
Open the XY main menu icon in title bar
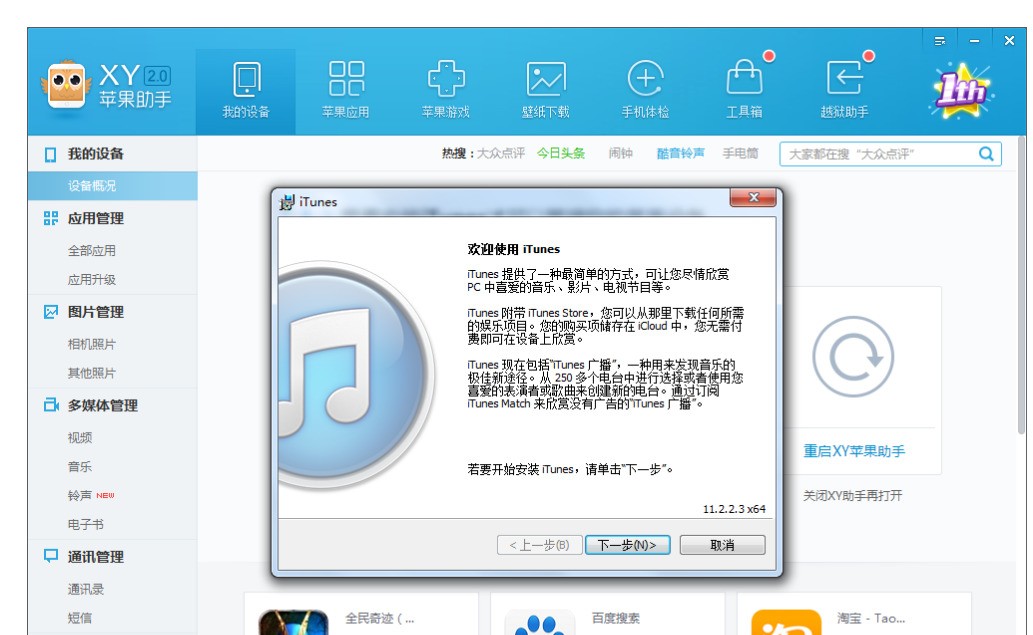point(940,41)
